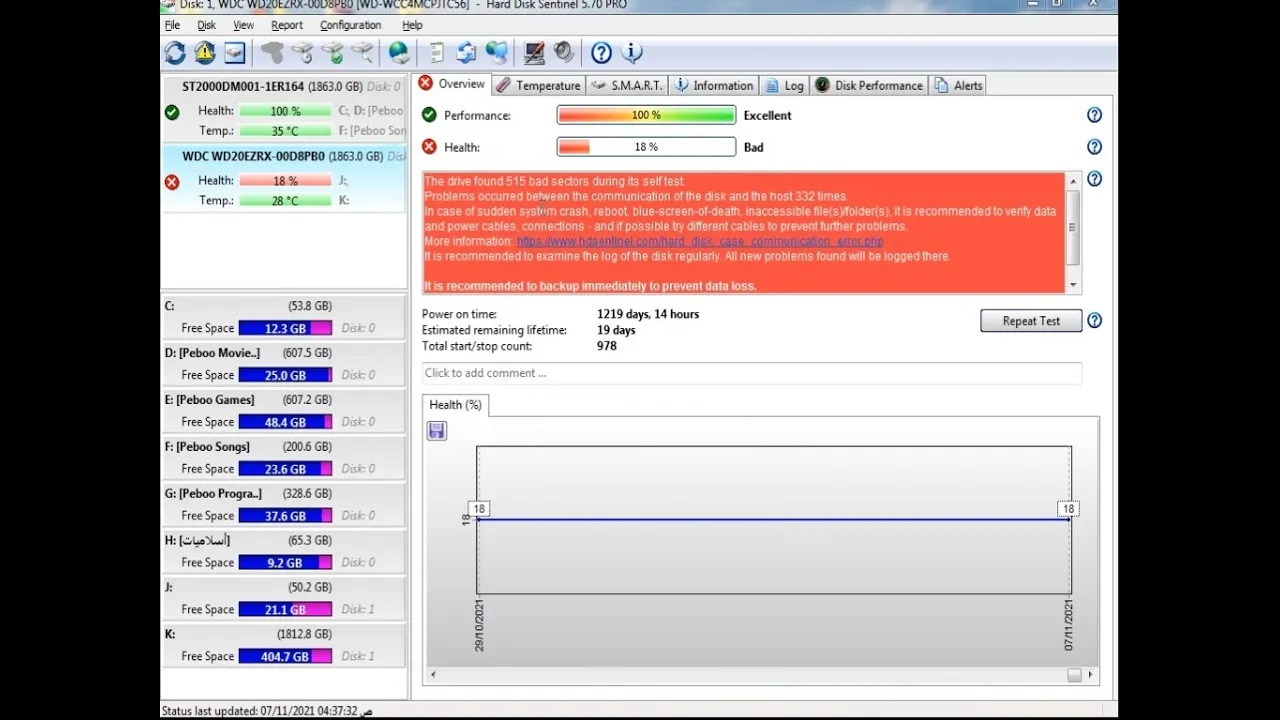Click the disk panel toolbar icon

tap(234, 53)
